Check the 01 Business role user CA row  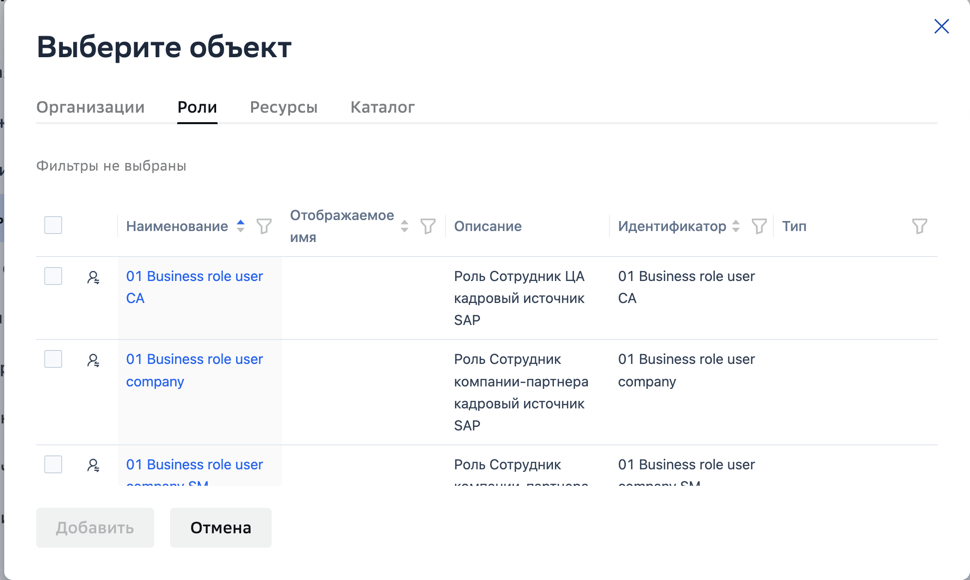tap(53, 276)
